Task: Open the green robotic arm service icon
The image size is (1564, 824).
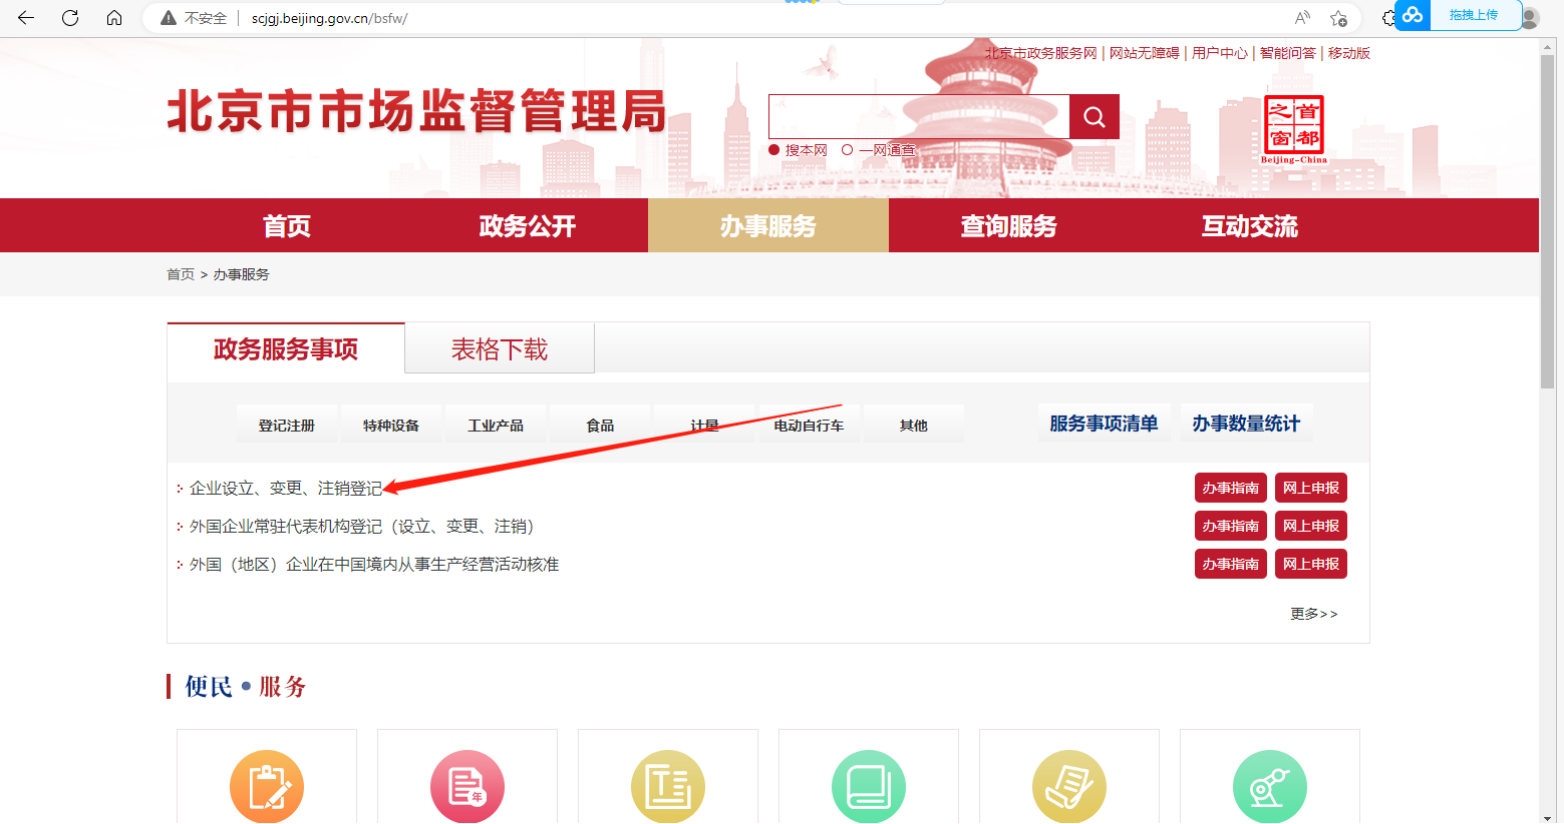Action: (x=1269, y=788)
